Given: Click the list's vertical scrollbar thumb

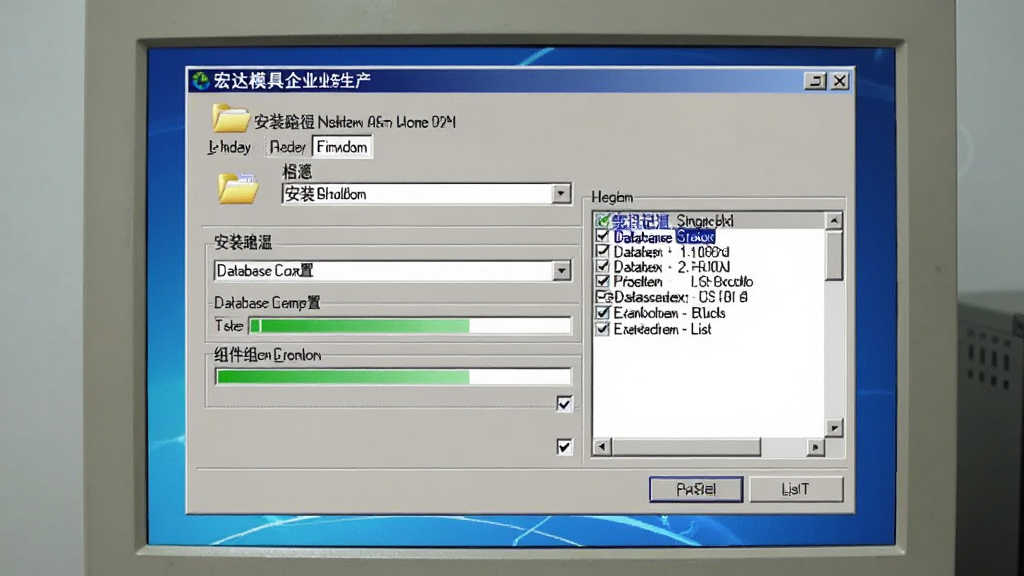Looking at the screenshot, I should click(x=834, y=255).
